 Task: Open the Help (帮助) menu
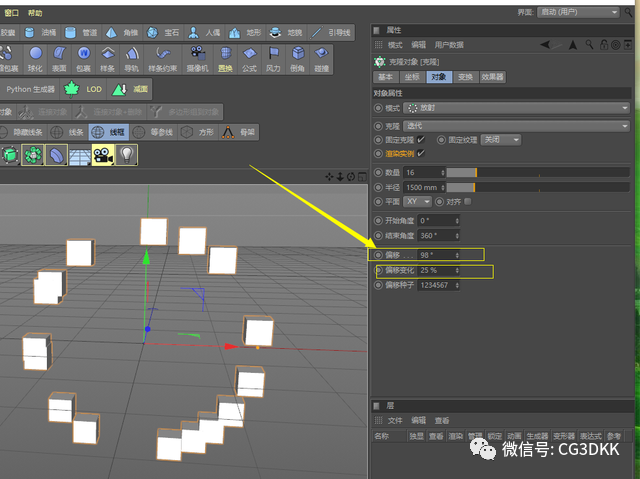pyautogui.click(x=35, y=13)
